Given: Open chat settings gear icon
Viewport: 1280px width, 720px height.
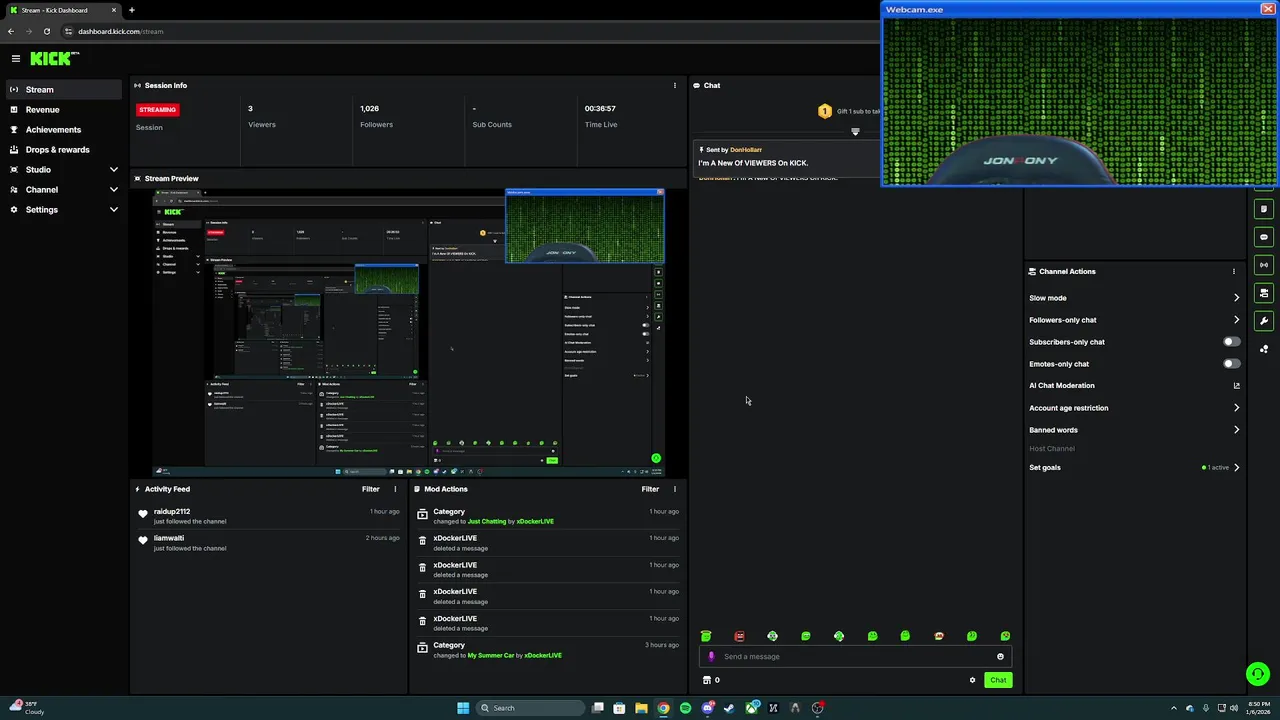Looking at the screenshot, I should coord(972,680).
